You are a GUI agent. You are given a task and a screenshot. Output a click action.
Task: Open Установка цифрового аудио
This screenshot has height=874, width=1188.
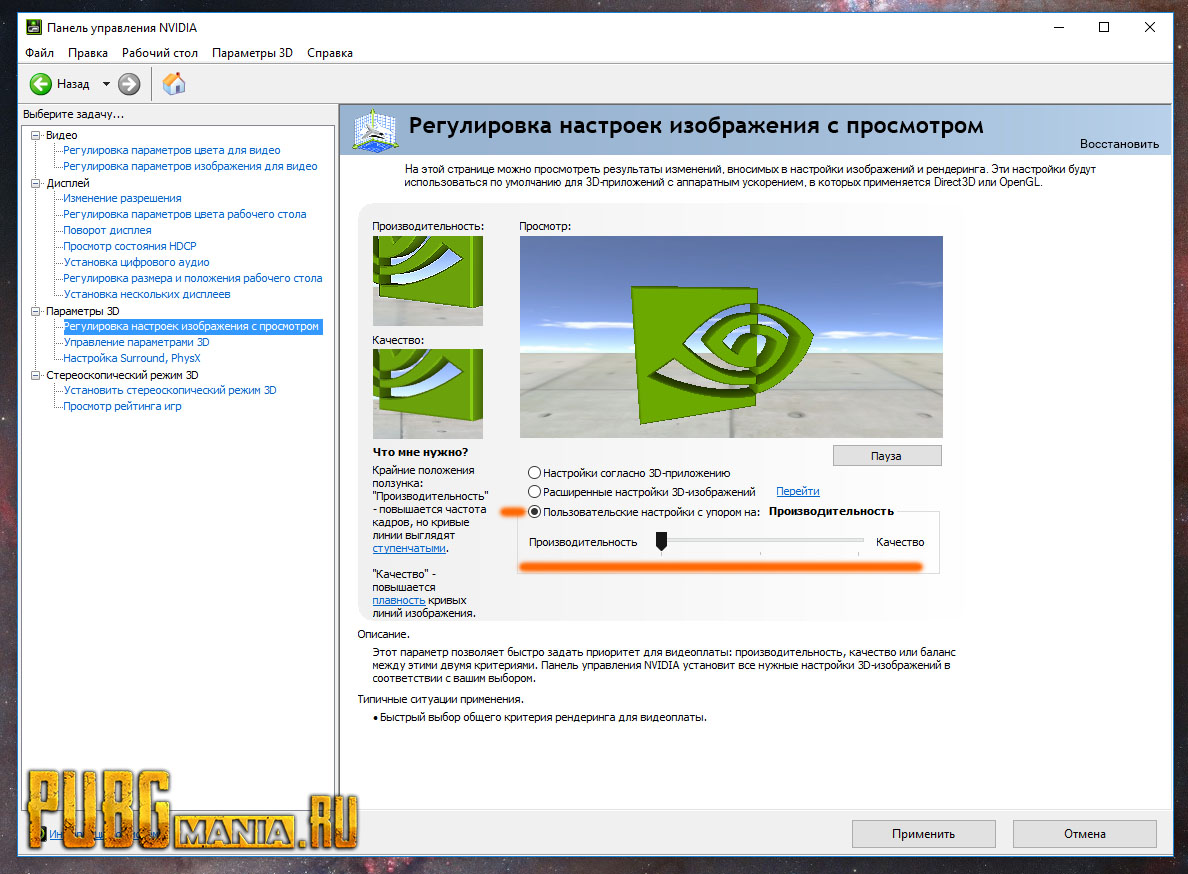(136, 262)
